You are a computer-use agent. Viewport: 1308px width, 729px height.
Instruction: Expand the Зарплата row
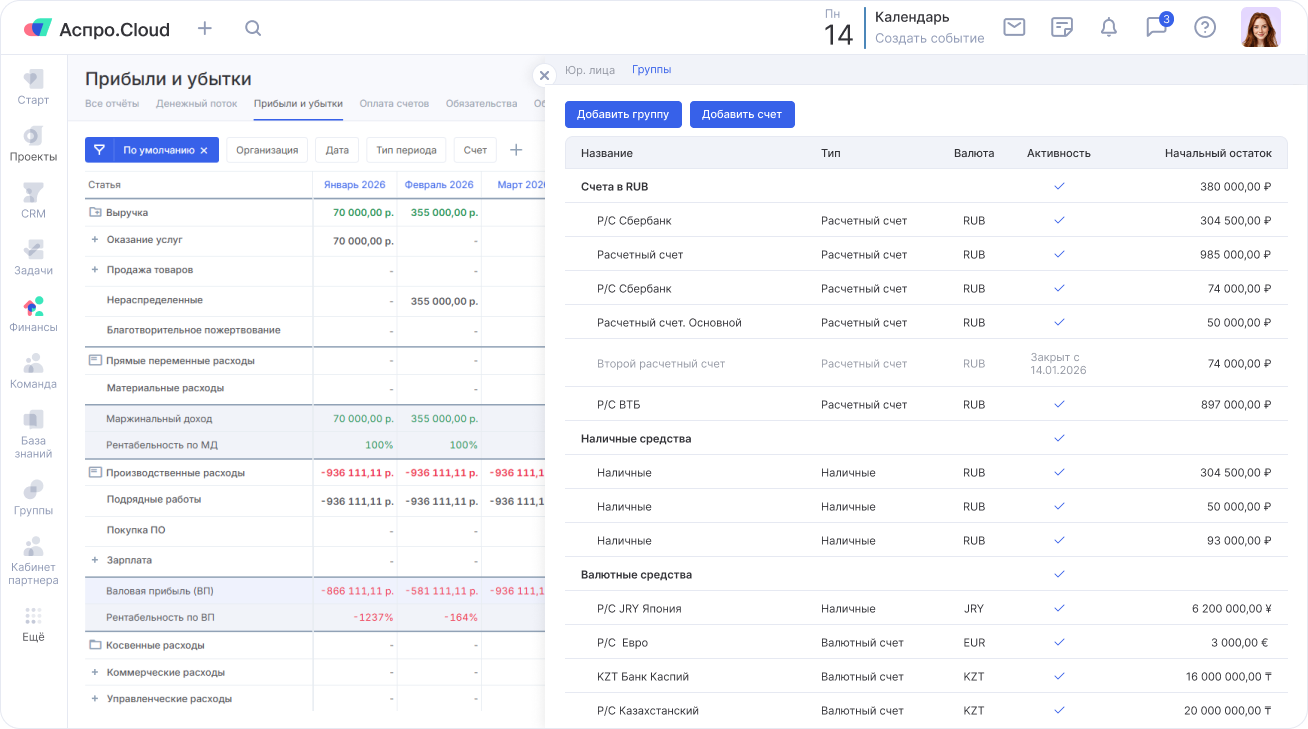pyautogui.click(x=95, y=560)
